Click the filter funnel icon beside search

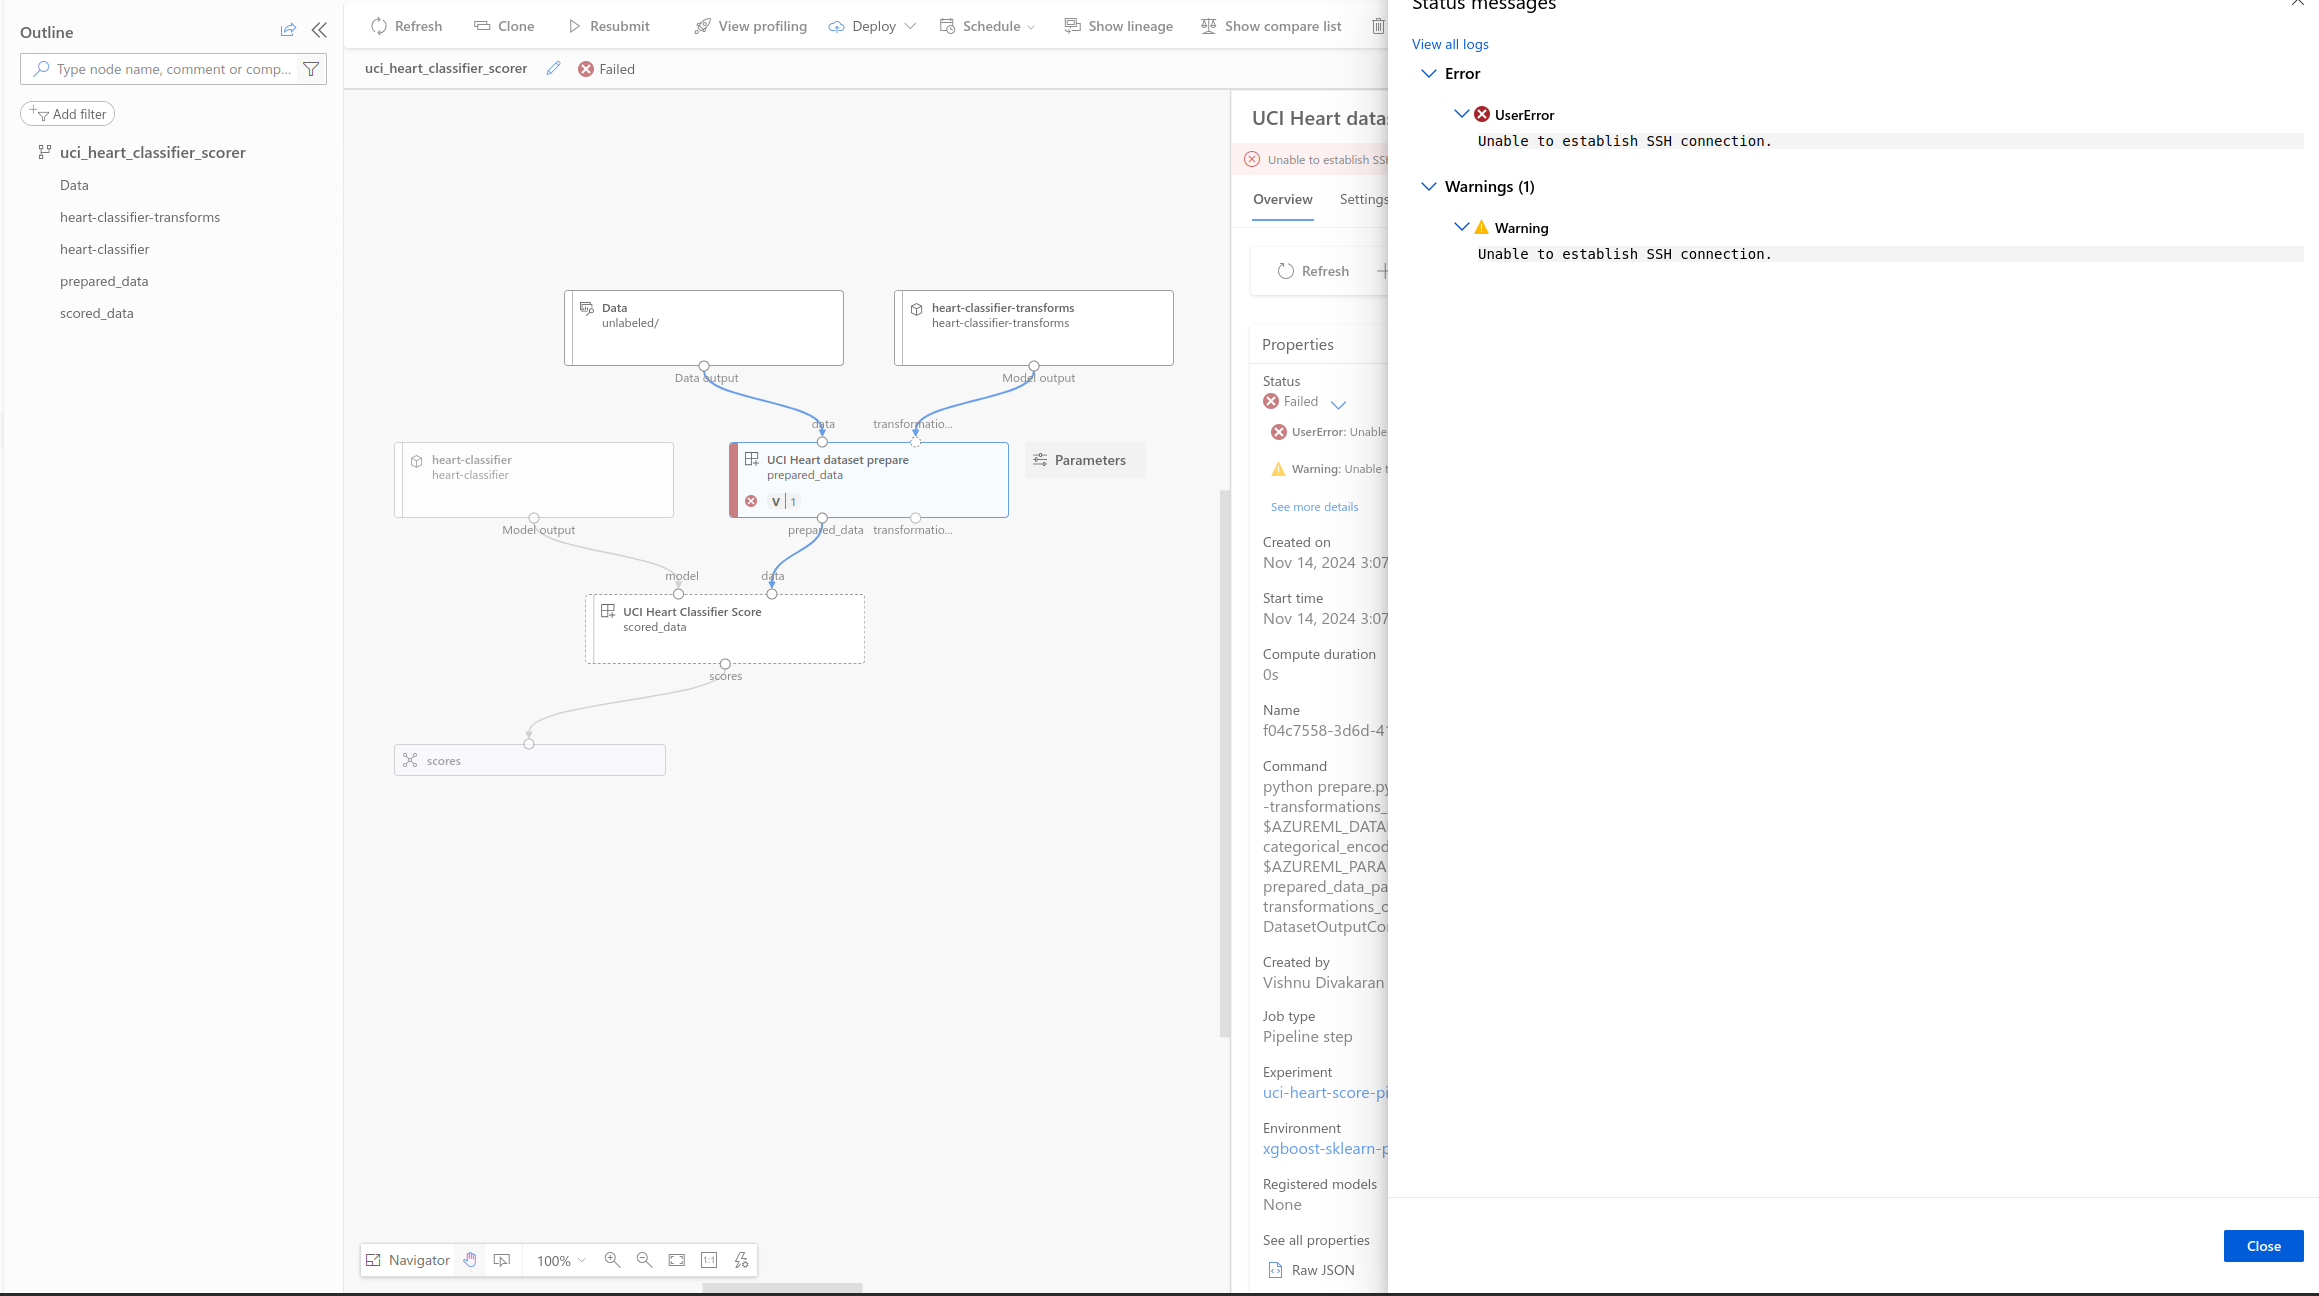pos(312,69)
